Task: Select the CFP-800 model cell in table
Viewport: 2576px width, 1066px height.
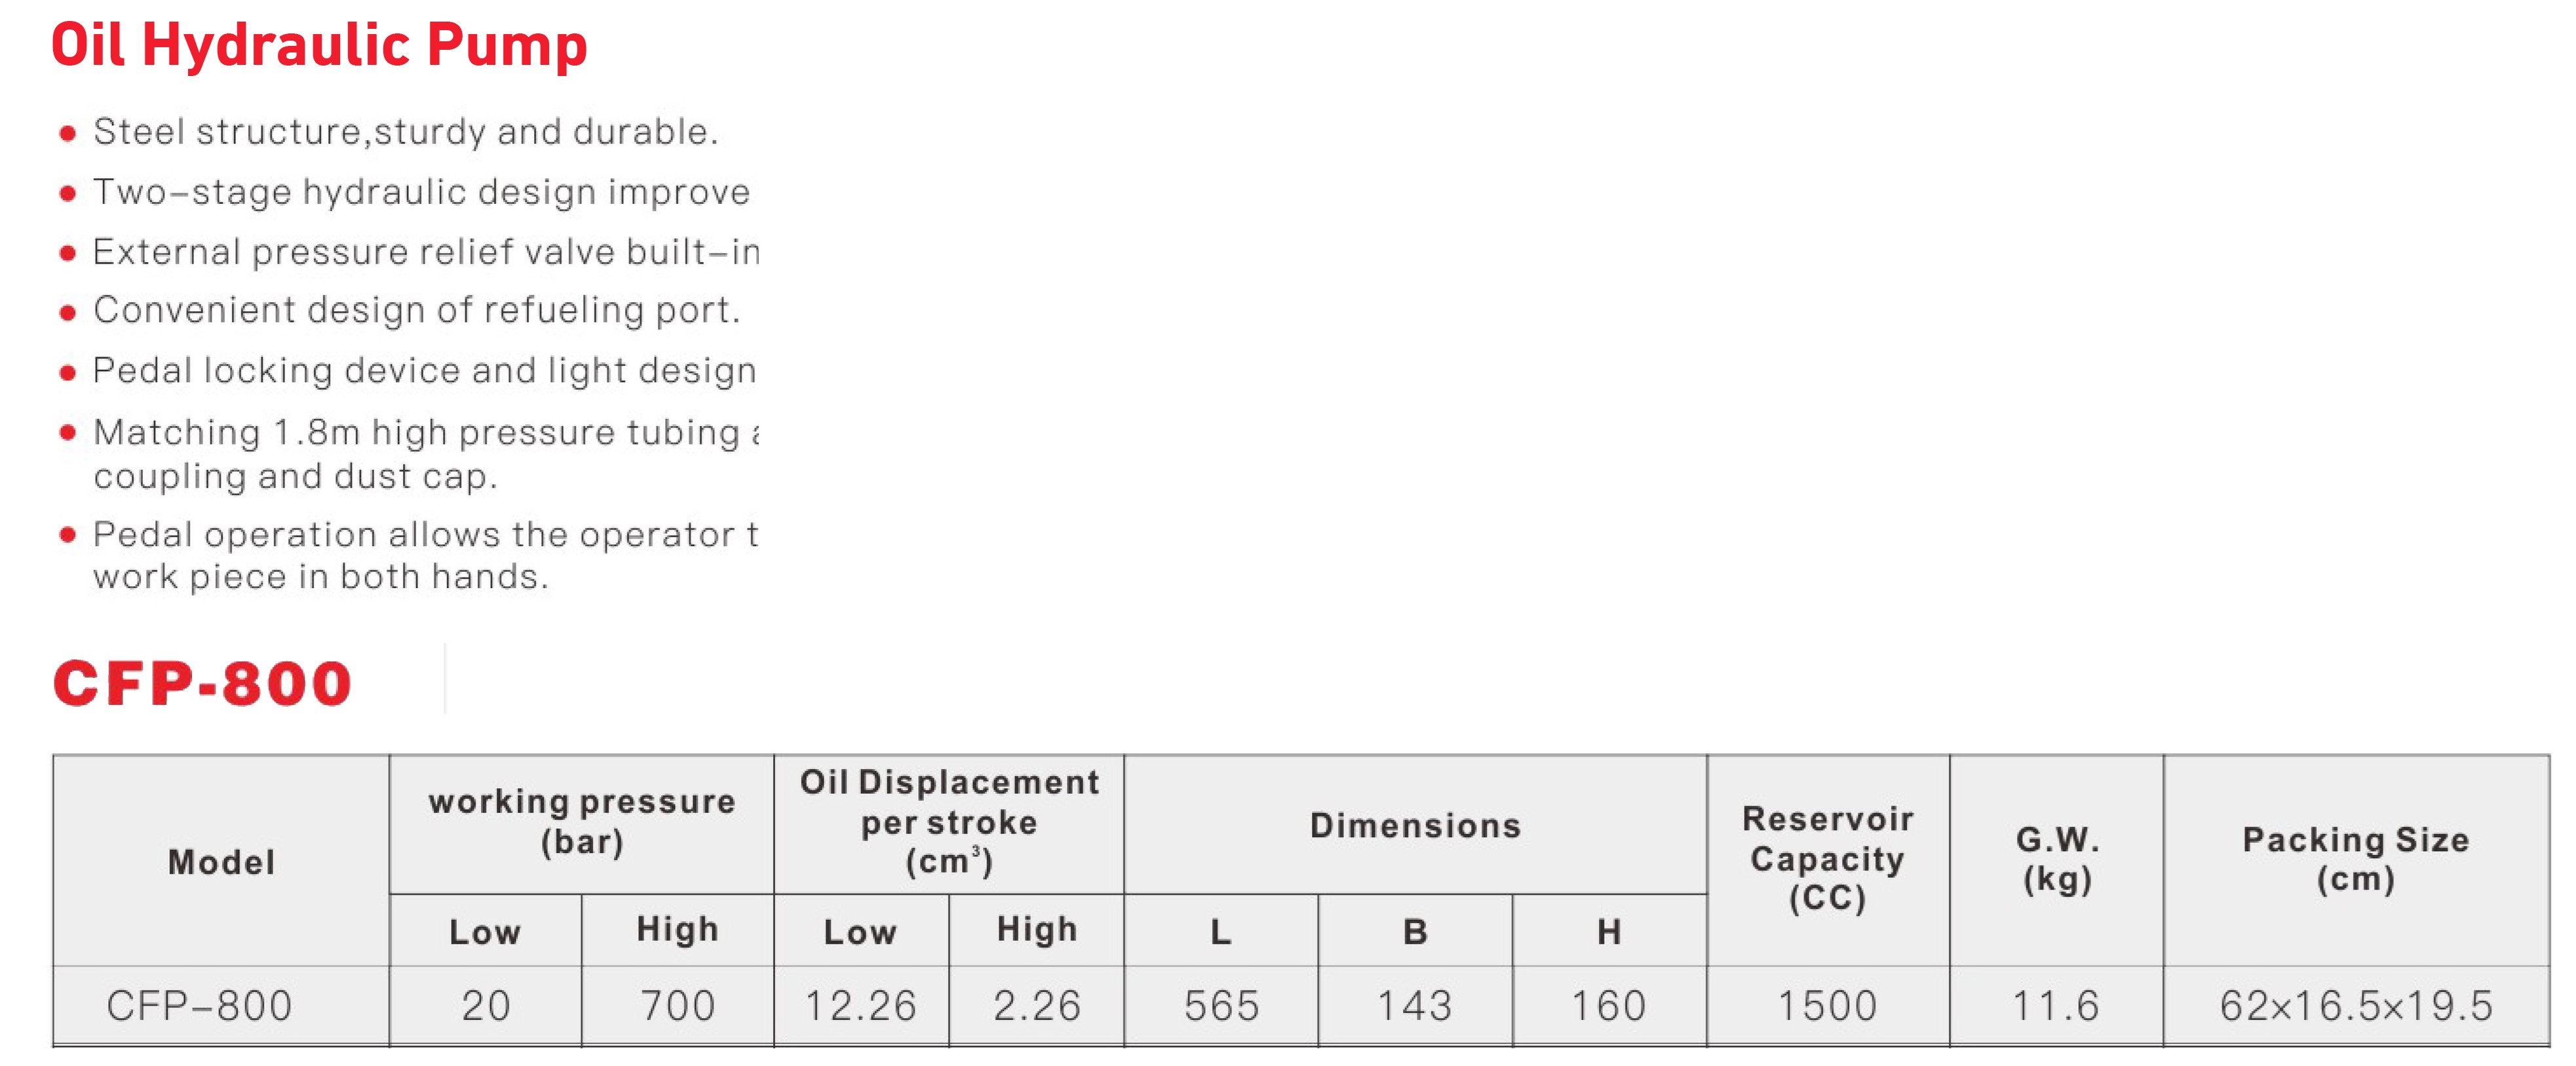Action: (200, 1006)
